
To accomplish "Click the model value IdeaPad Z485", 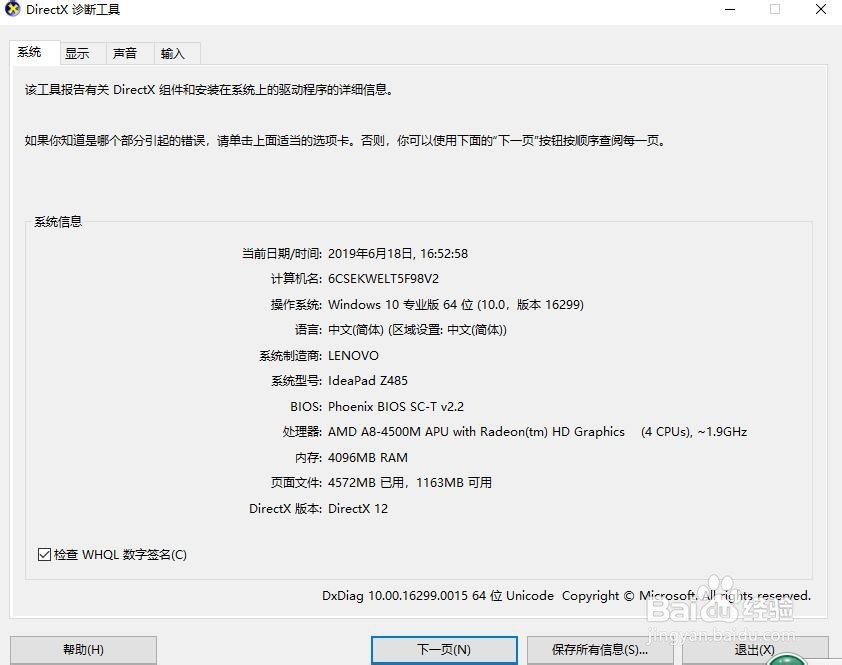I will click(x=368, y=381).
